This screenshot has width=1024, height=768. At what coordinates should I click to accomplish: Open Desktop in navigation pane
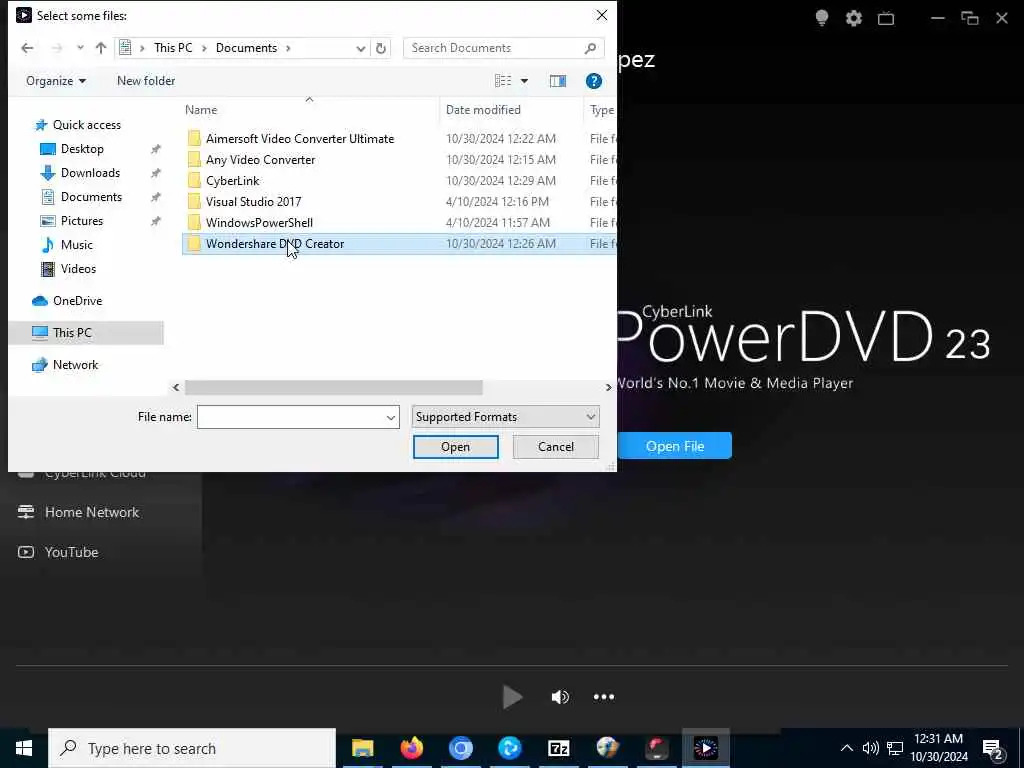pyautogui.click(x=82, y=149)
